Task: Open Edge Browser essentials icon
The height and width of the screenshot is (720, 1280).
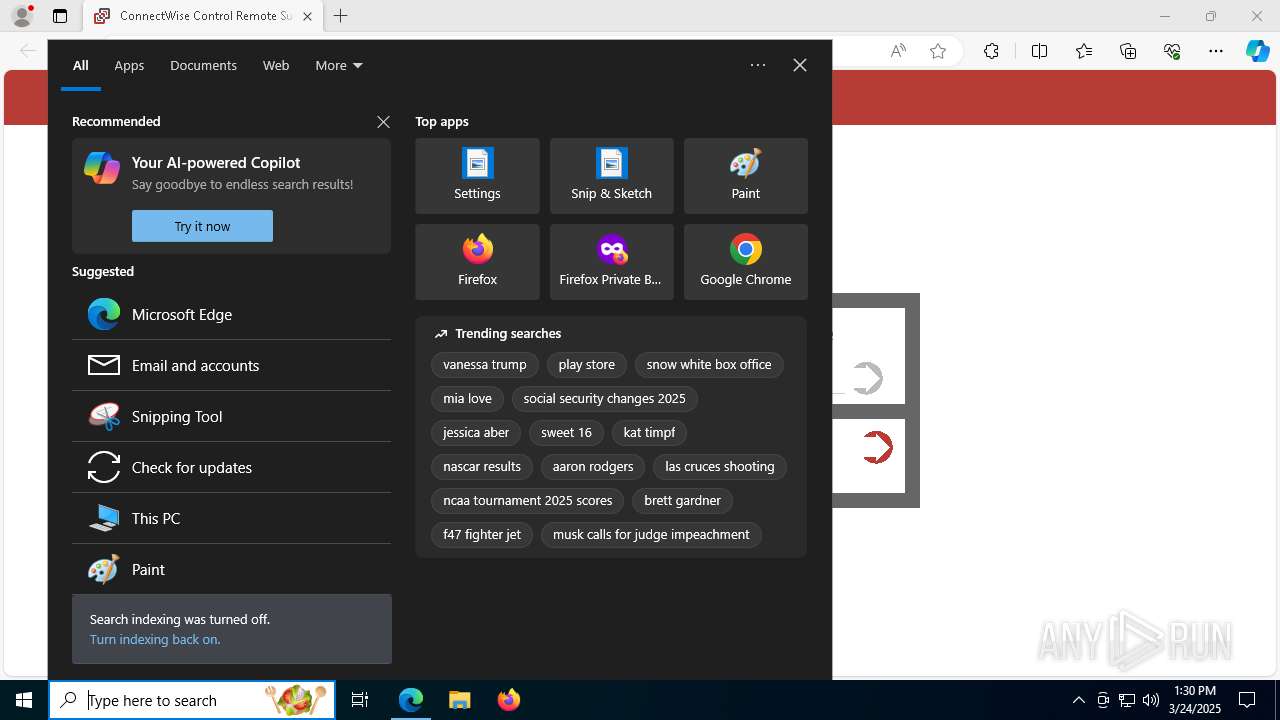Action: coord(1172,51)
